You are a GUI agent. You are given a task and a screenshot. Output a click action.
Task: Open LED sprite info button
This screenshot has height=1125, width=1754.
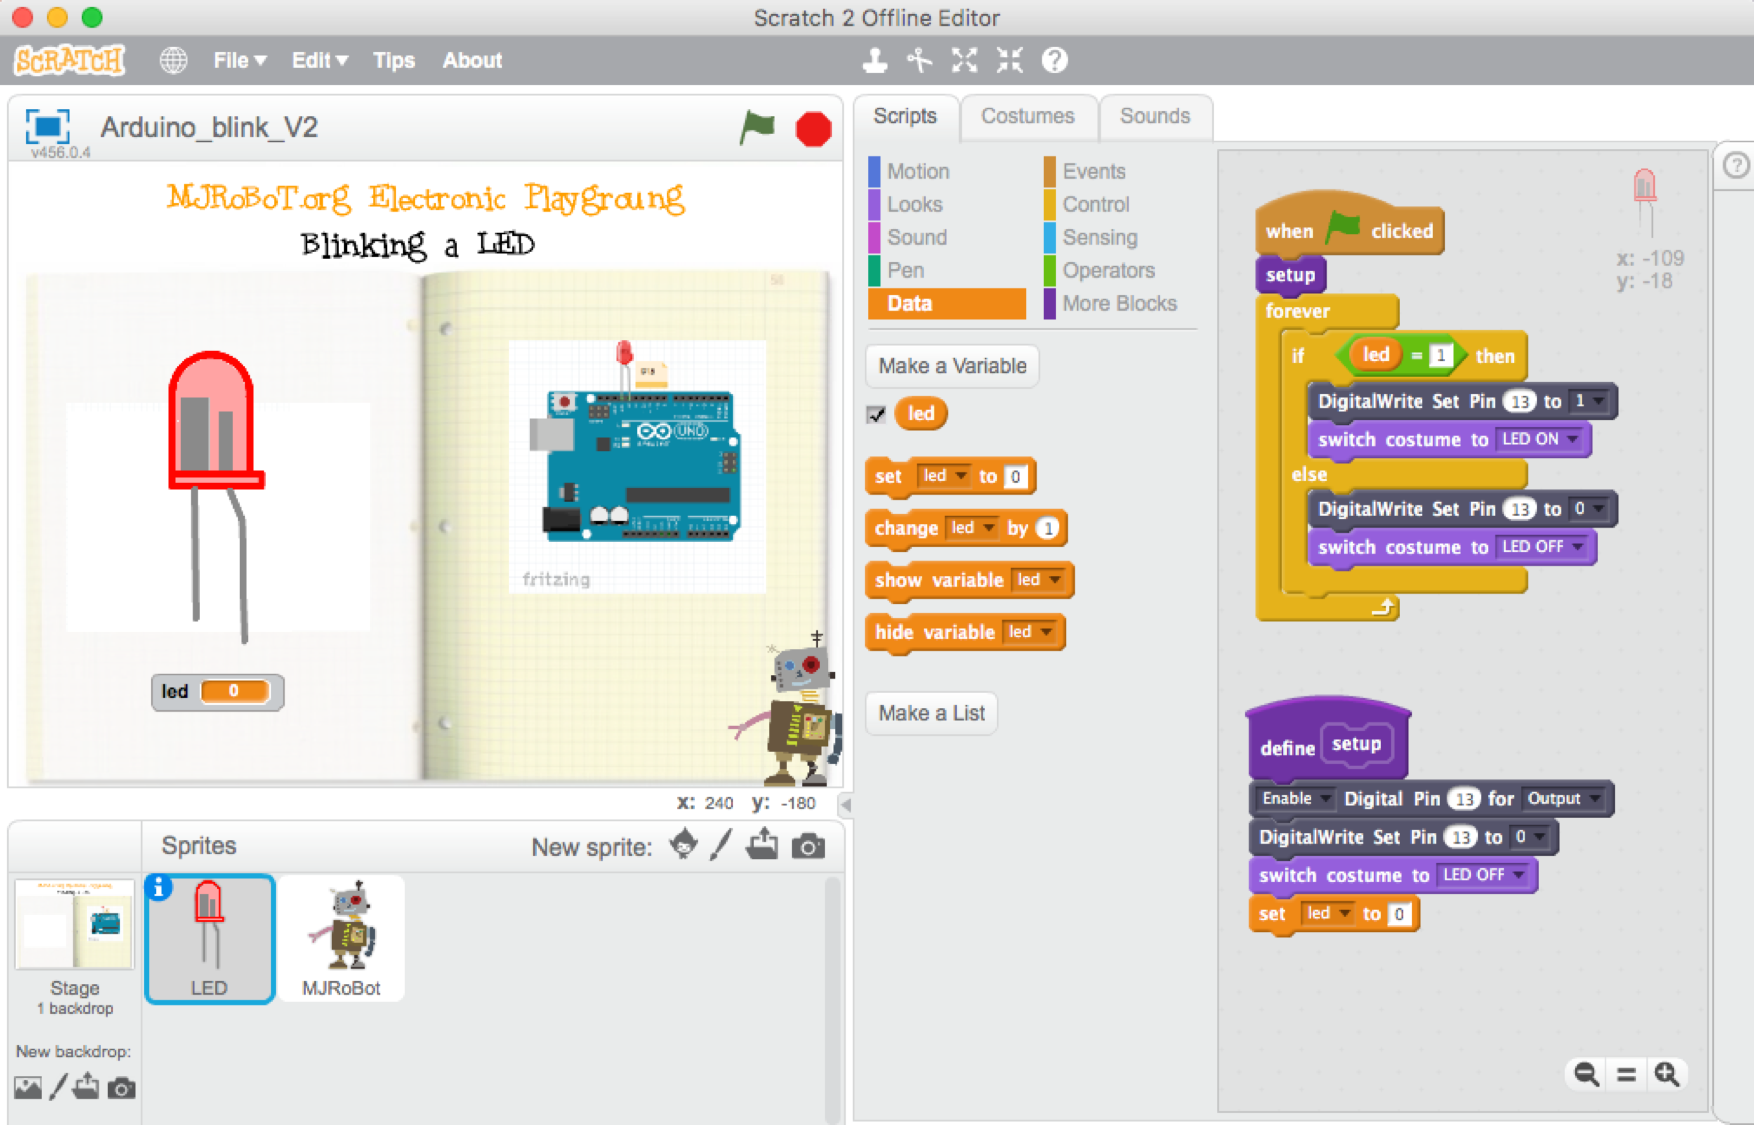pyautogui.click(x=159, y=887)
